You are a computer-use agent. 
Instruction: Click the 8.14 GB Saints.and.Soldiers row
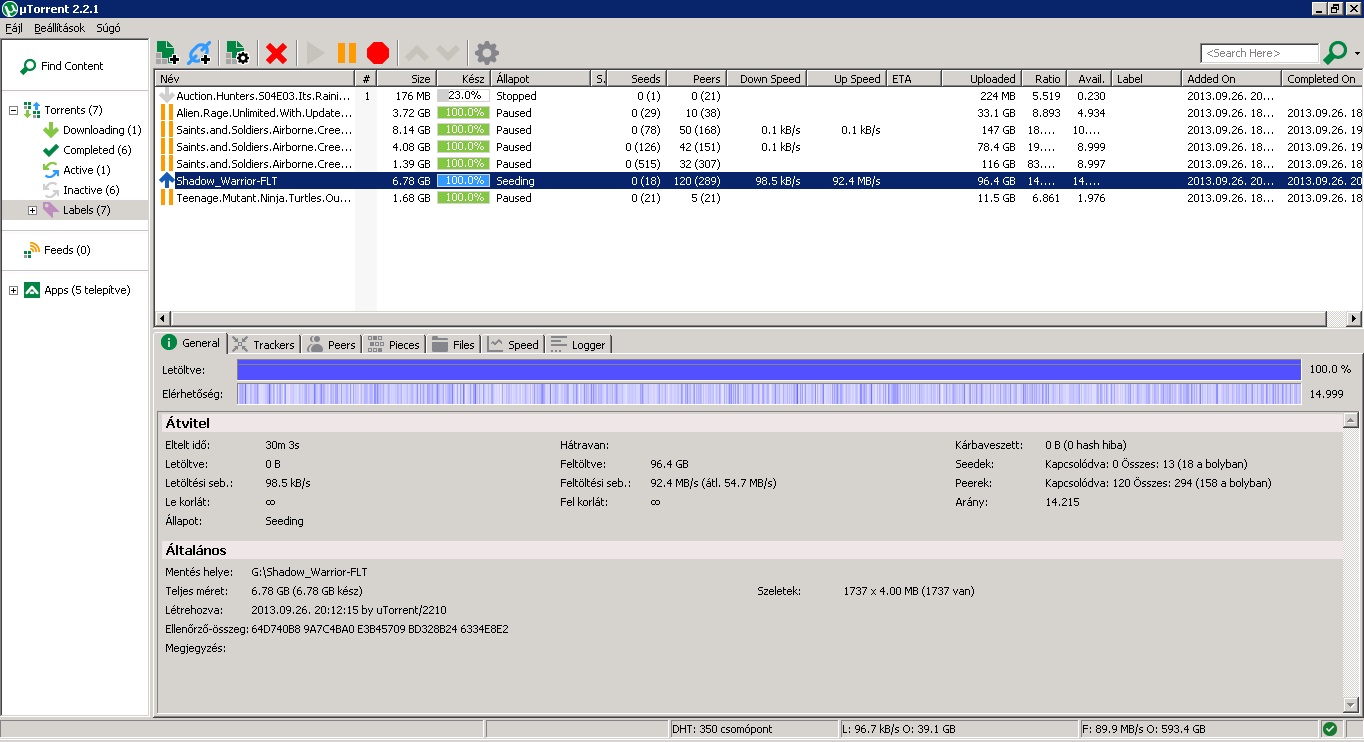[758, 130]
